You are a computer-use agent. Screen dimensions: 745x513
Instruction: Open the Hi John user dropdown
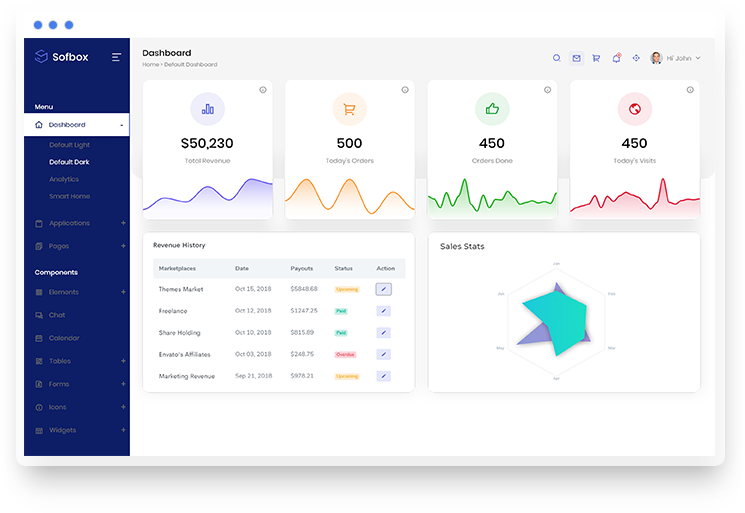(x=676, y=58)
